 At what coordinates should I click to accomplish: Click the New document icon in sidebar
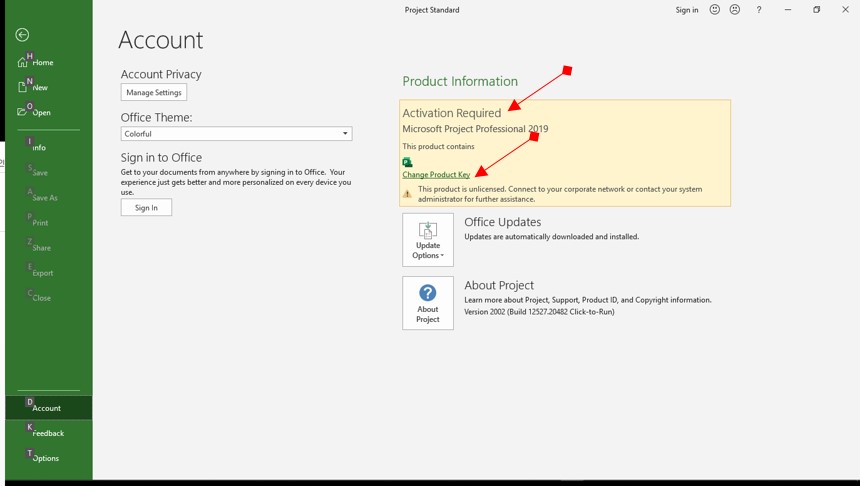coord(22,87)
